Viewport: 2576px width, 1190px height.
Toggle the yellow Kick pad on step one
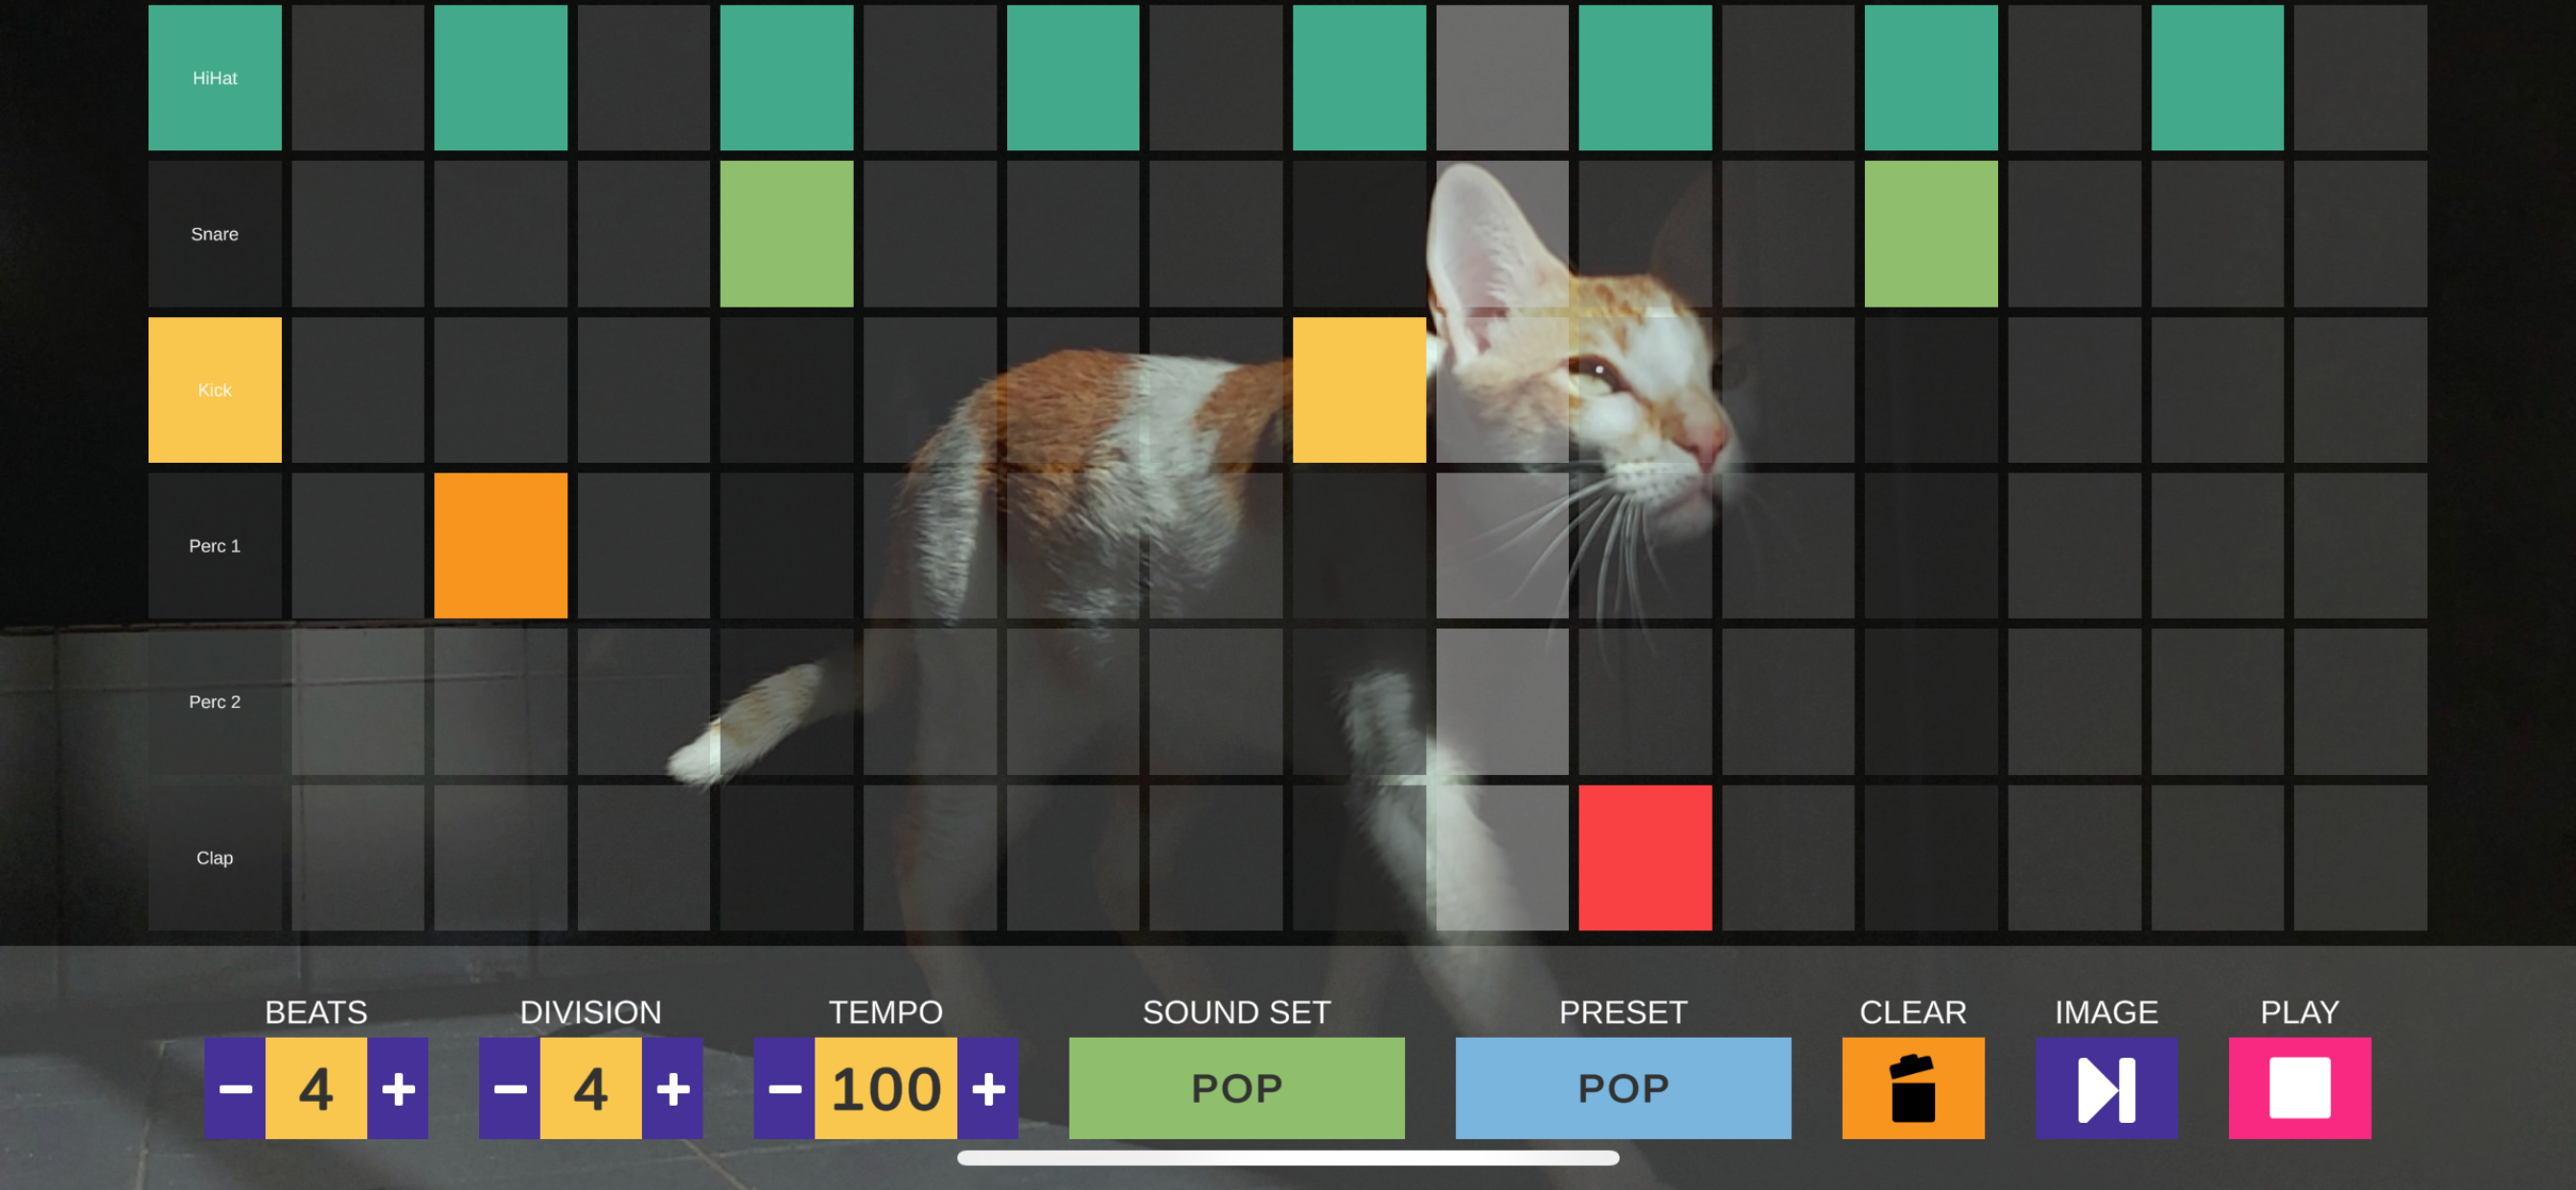point(215,390)
